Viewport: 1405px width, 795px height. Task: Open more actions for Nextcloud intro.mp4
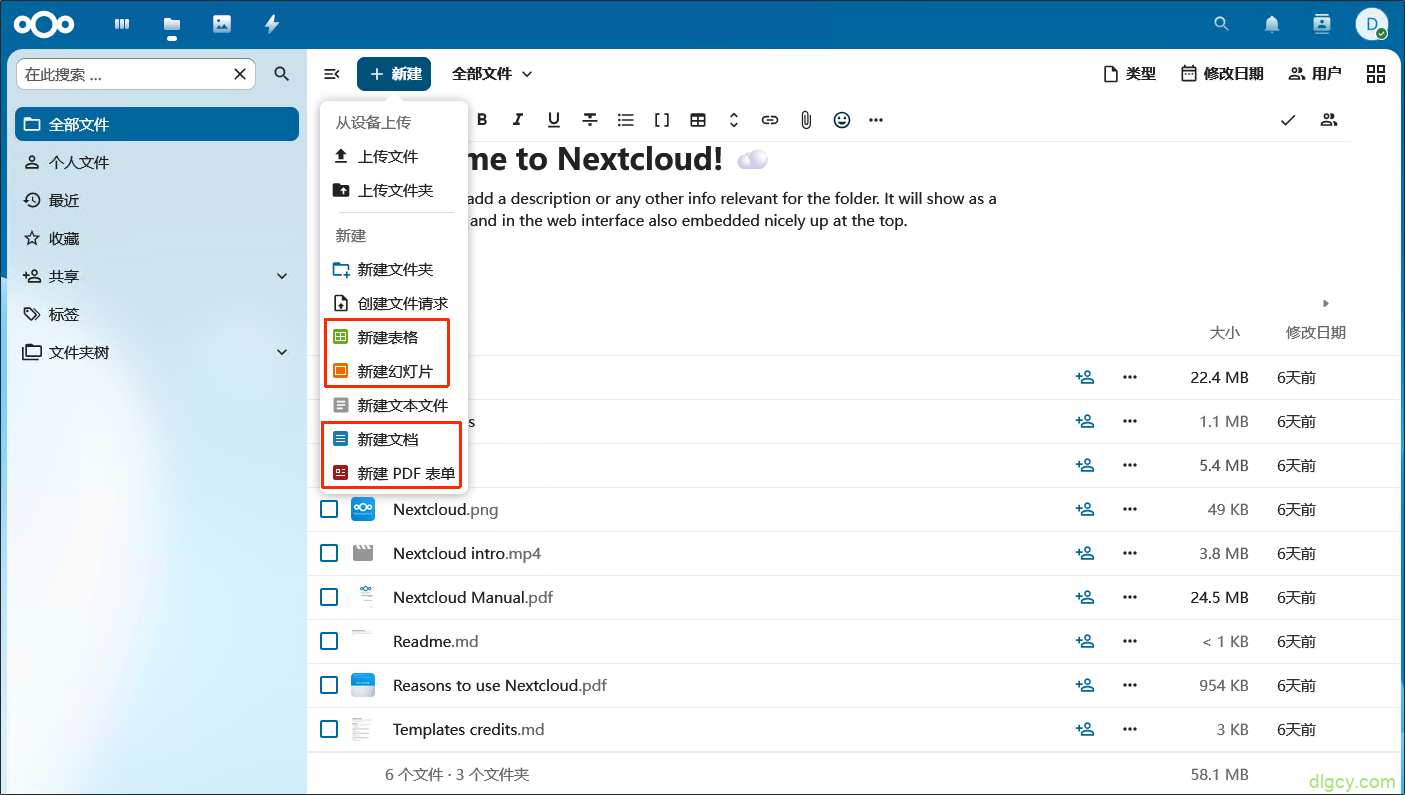point(1130,553)
